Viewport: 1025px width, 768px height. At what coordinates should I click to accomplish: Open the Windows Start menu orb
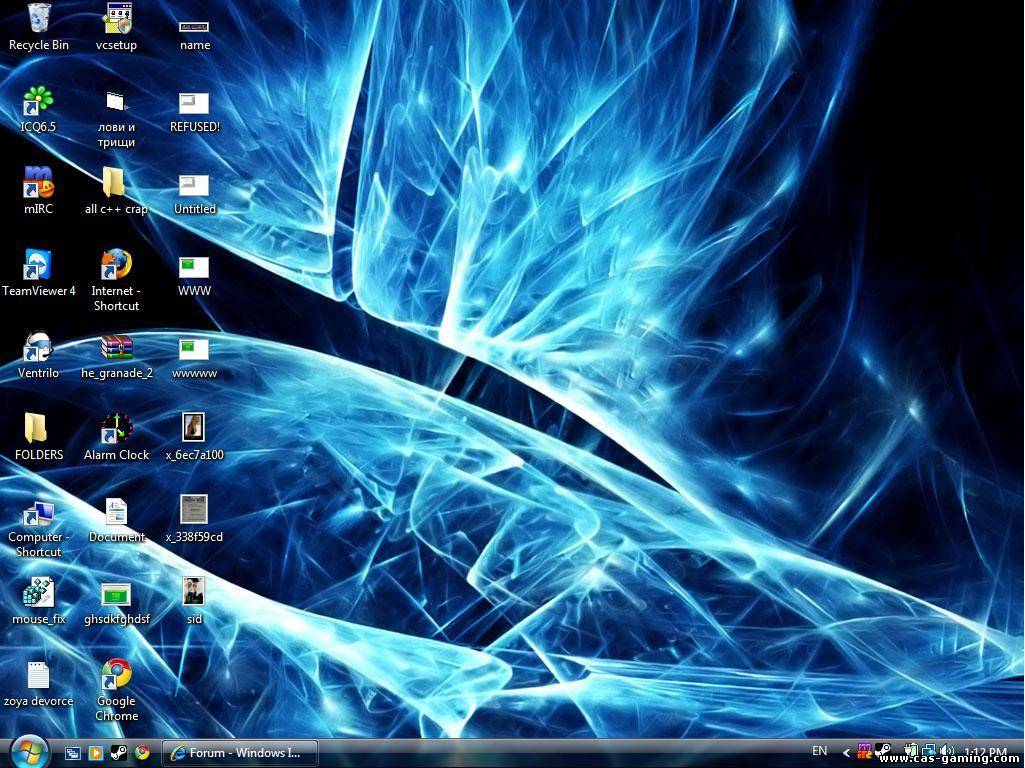(x=29, y=751)
